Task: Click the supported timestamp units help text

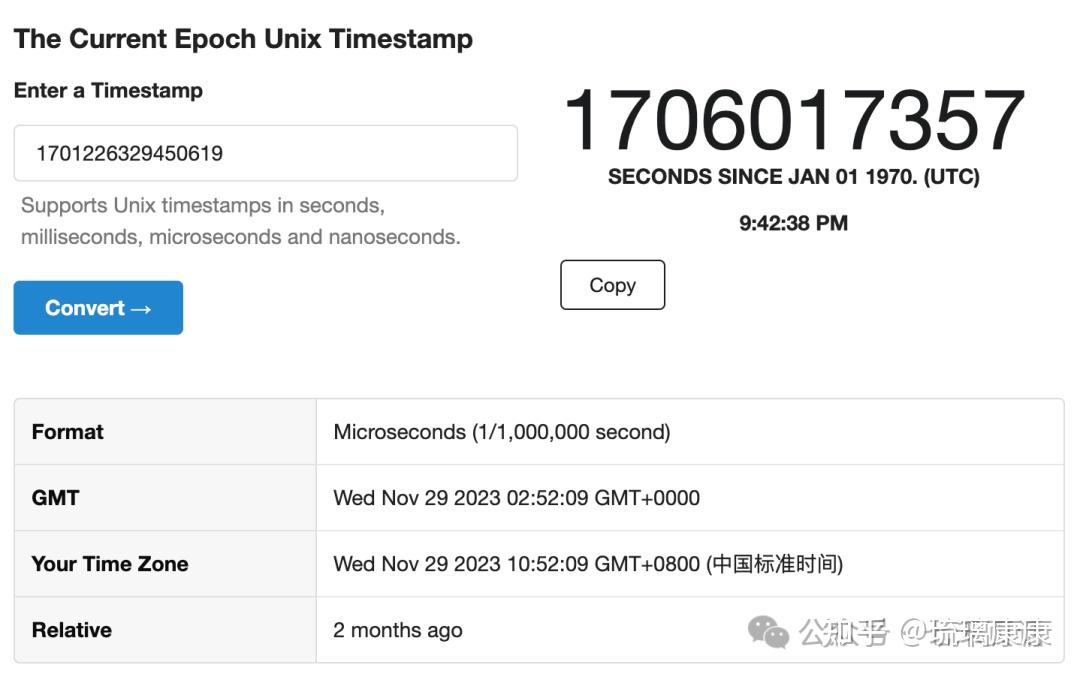Action: [x=240, y=221]
